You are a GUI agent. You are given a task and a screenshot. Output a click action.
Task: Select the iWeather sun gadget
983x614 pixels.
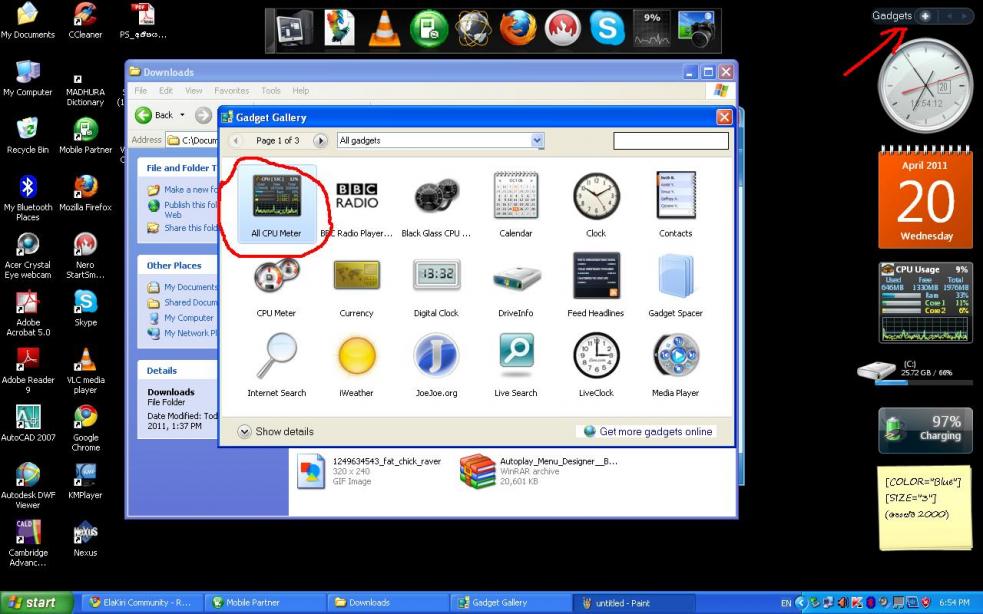tap(357, 355)
